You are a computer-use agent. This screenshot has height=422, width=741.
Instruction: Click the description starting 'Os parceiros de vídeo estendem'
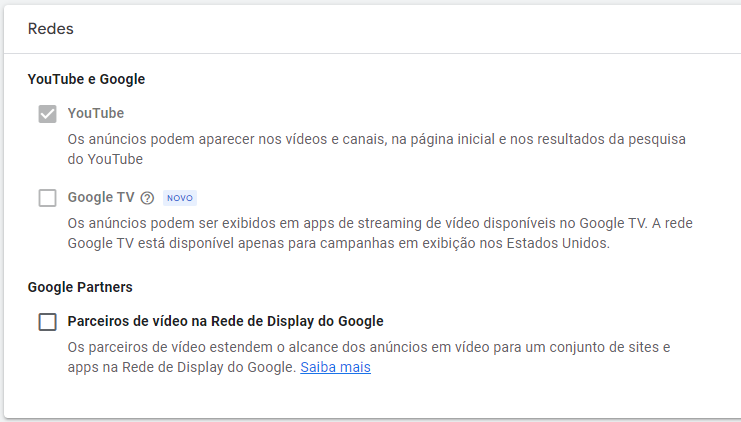(x=369, y=357)
